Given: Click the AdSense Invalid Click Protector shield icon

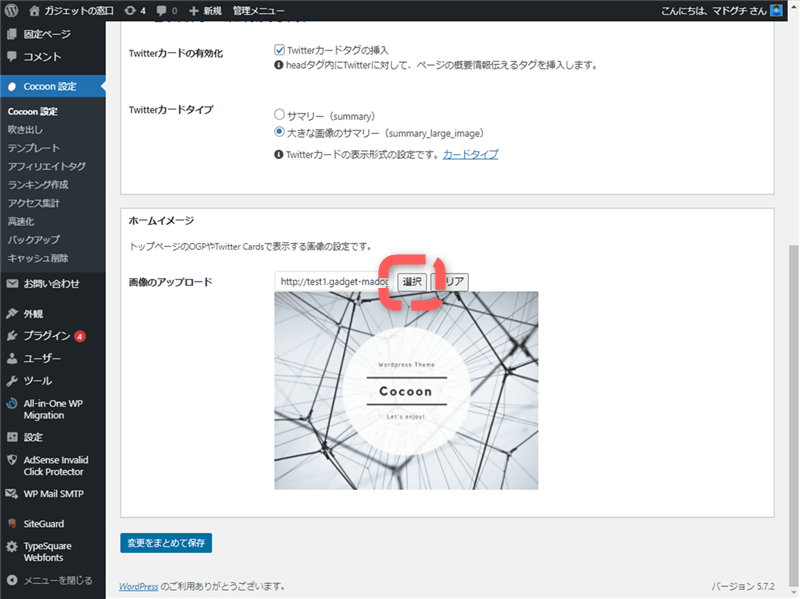Looking at the screenshot, I should (12, 460).
